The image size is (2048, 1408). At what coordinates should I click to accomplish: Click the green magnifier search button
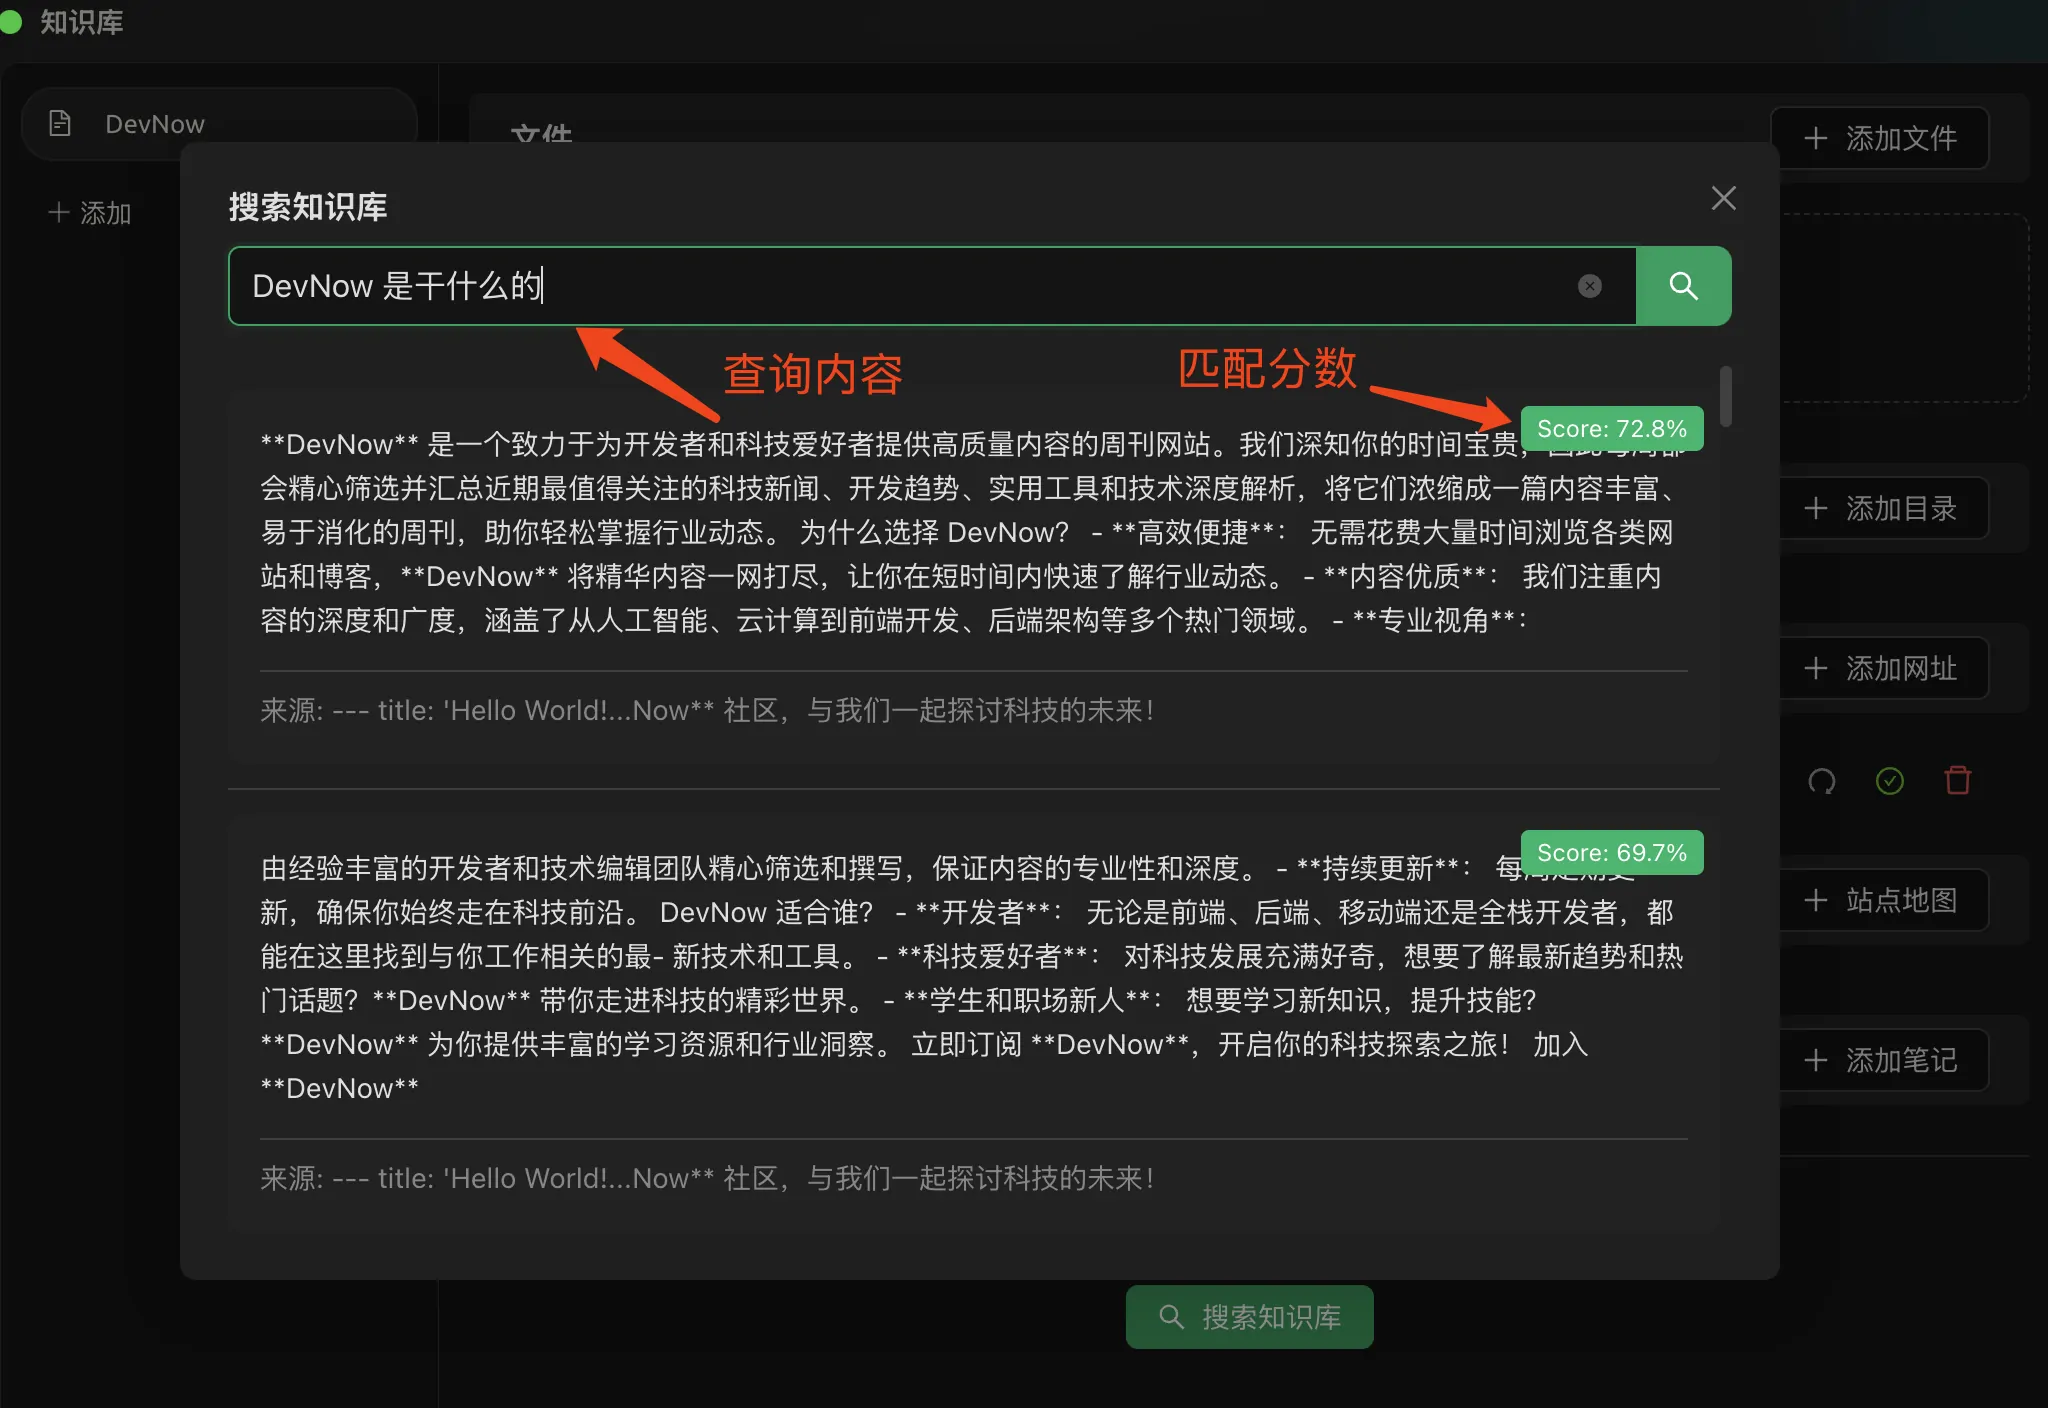click(x=1683, y=286)
